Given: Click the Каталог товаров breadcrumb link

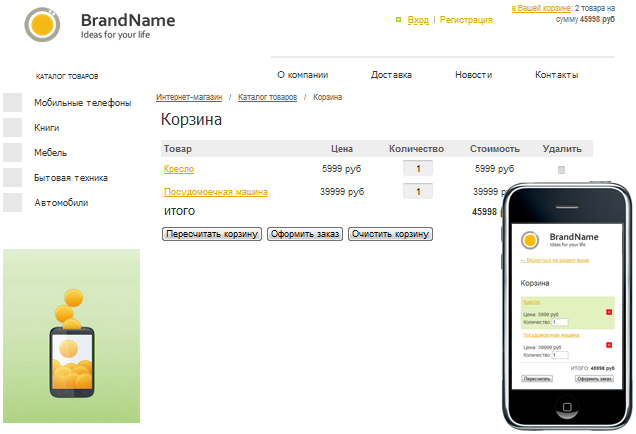Looking at the screenshot, I should pos(267,97).
